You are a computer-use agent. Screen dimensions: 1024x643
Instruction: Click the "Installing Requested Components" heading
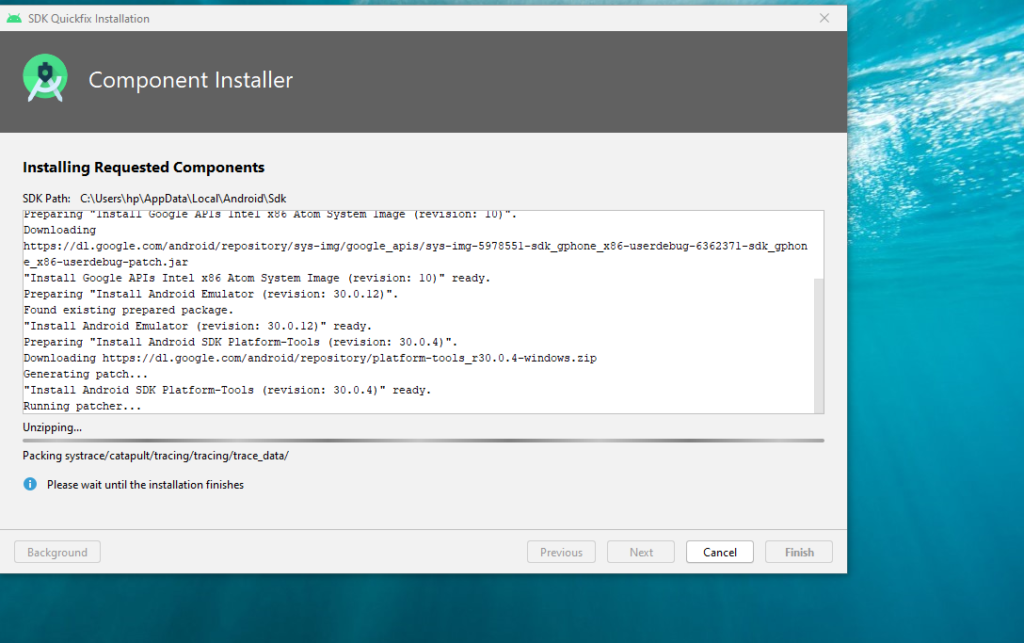pyautogui.click(x=143, y=167)
